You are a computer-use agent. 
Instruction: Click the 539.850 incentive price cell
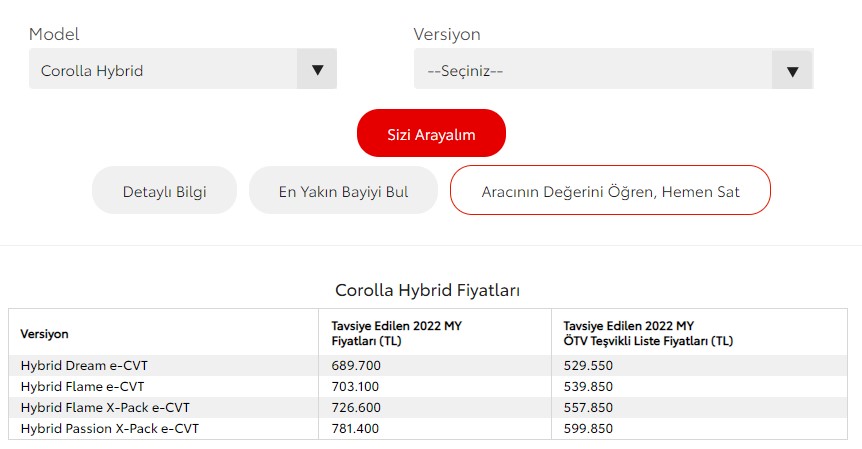[588, 386]
